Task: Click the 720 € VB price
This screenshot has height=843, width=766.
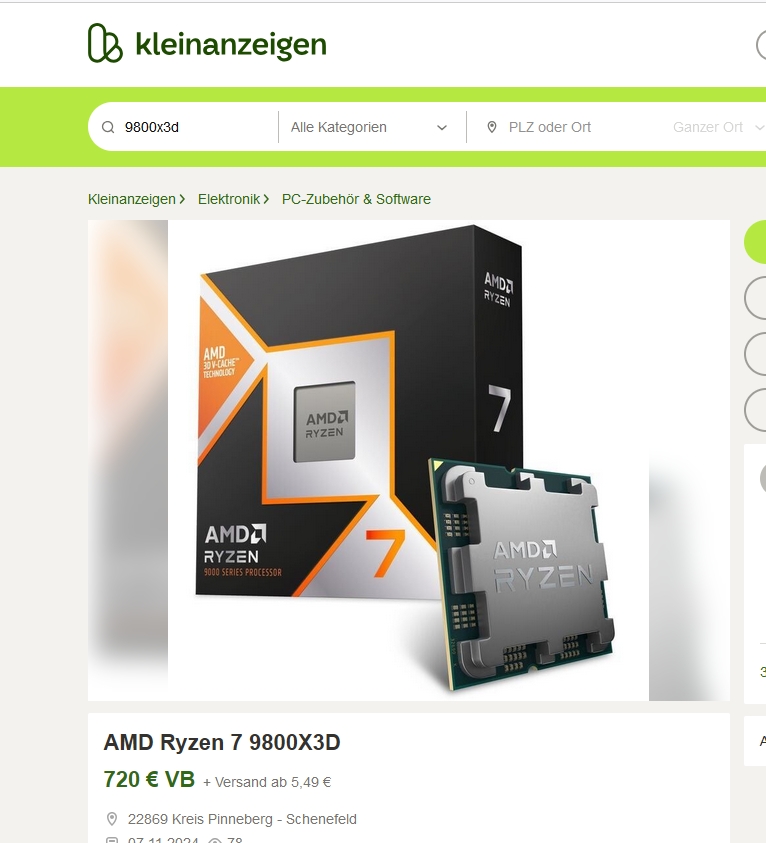Action: (149, 780)
